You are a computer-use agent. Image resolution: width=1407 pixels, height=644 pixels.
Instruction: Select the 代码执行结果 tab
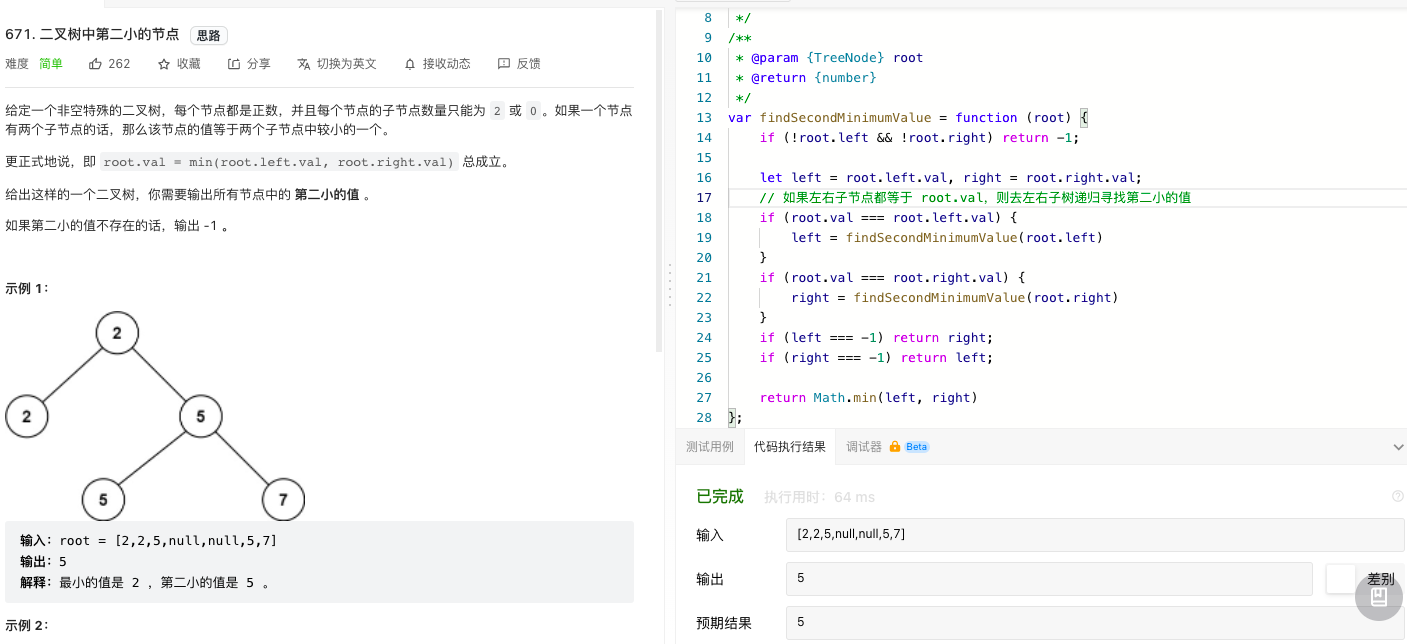pyautogui.click(x=790, y=447)
